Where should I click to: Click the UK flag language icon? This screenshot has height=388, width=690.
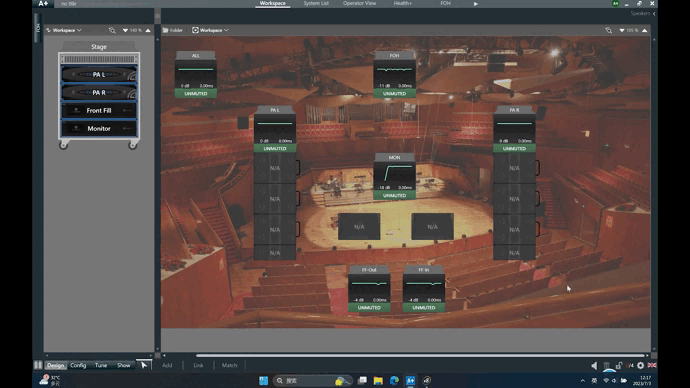652,365
